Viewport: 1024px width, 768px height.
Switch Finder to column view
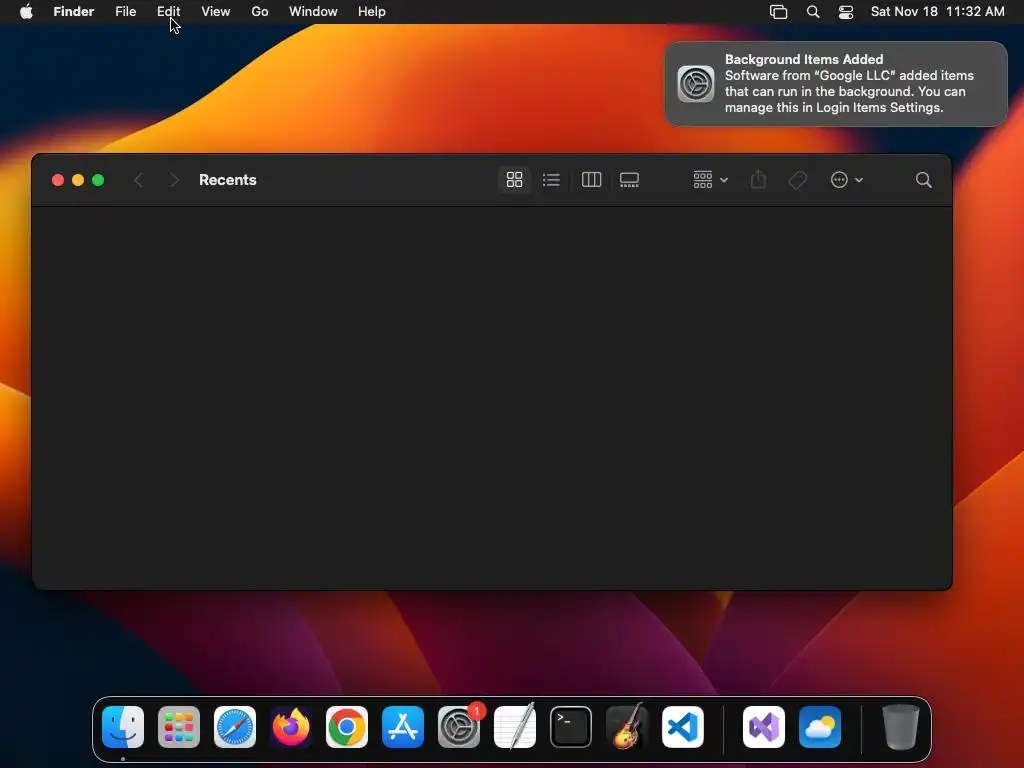pyautogui.click(x=591, y=180)
